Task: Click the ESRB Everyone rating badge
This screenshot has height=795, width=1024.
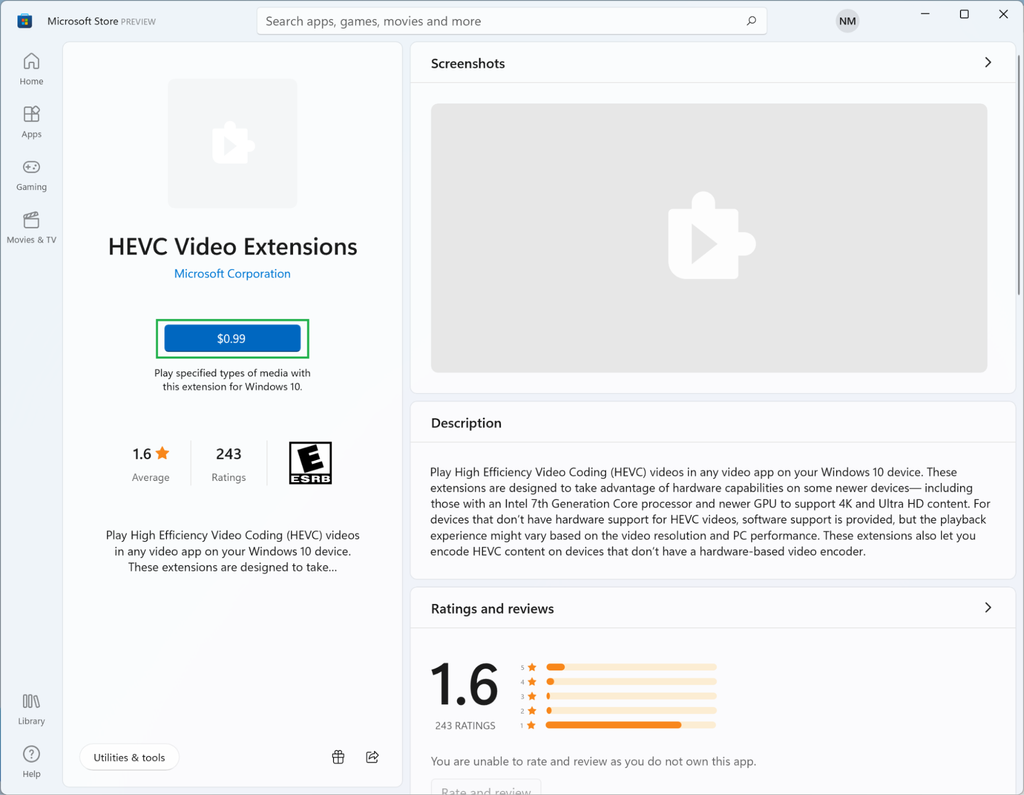Action: click(310, 462)
